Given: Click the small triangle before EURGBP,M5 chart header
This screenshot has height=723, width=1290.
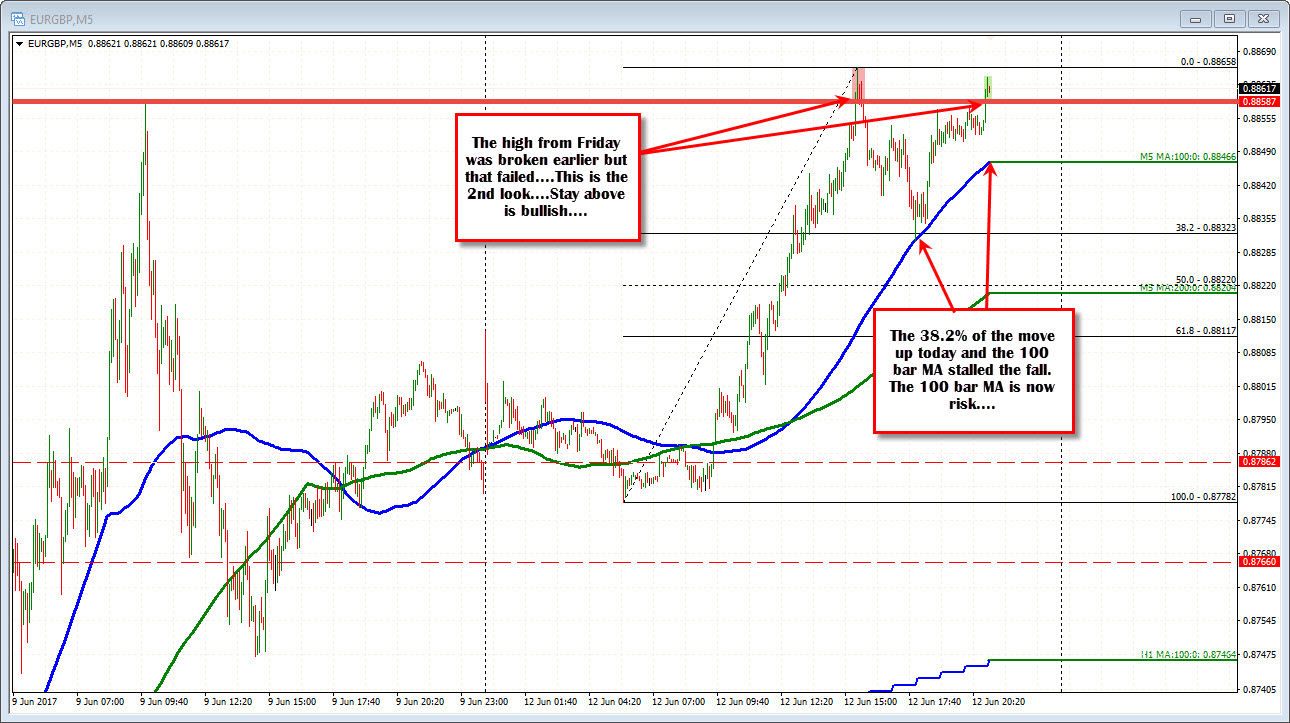Looking at the screenshot, I should 19,43.
